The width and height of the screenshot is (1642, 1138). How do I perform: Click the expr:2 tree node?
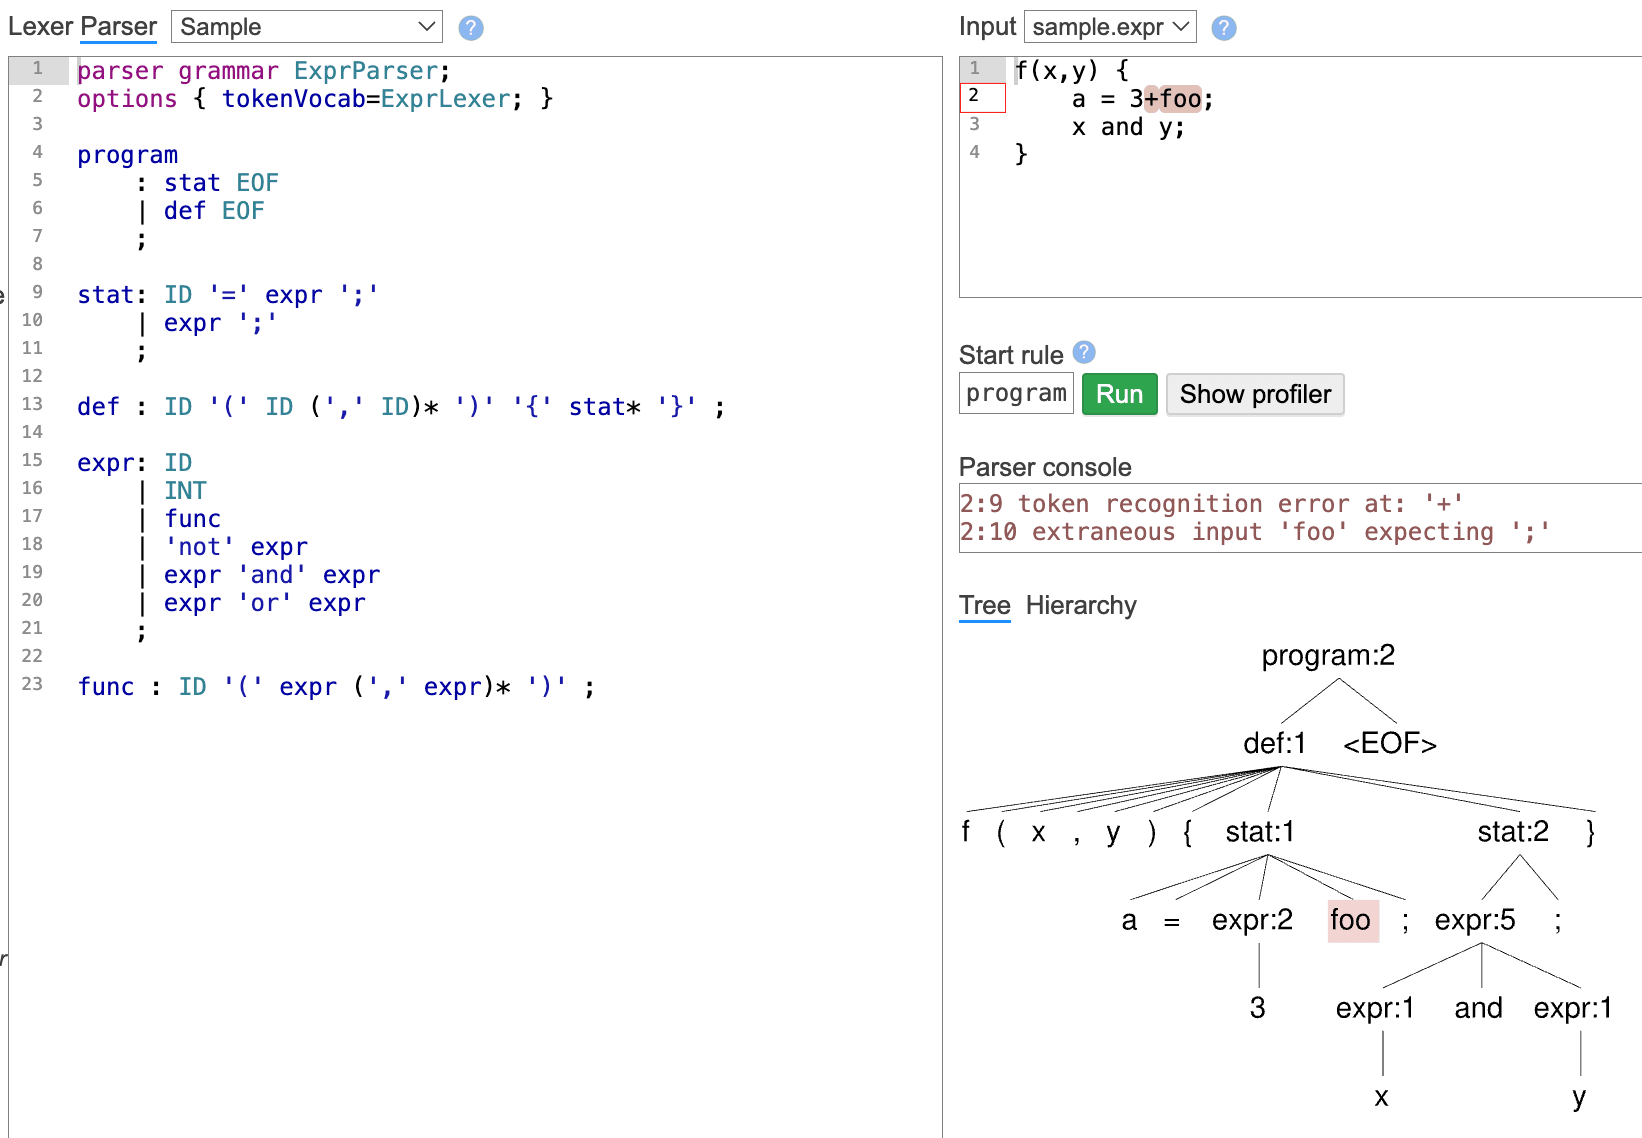[x=1252, y=920]
